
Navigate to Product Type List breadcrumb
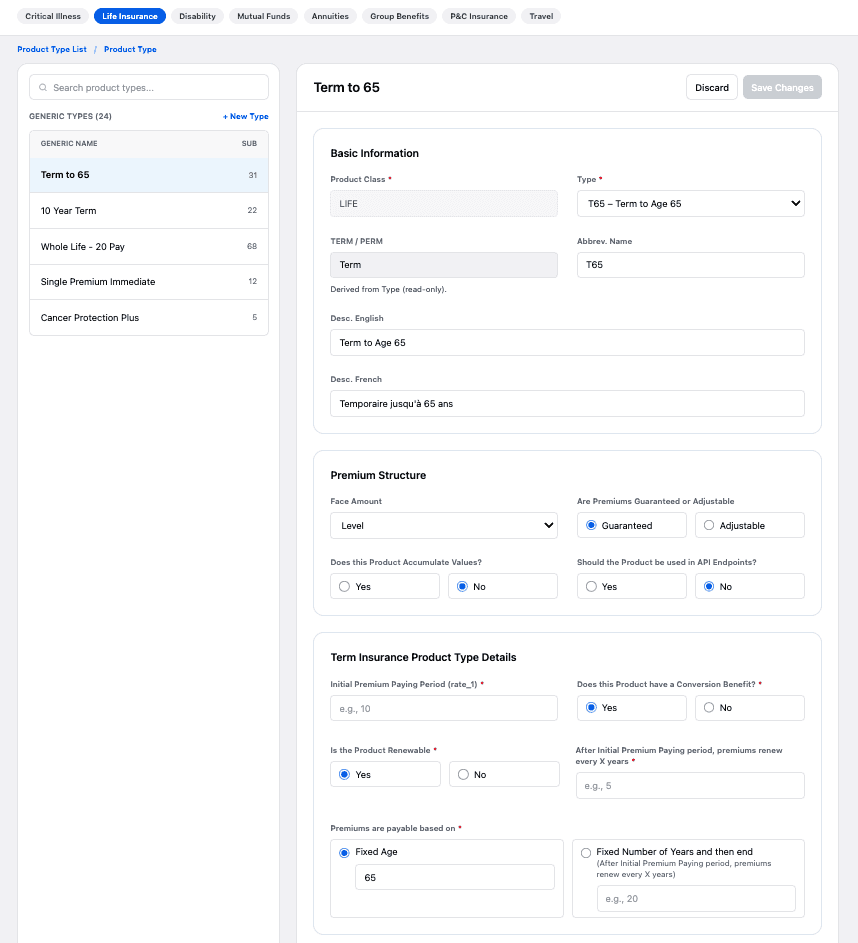[52, 49]
